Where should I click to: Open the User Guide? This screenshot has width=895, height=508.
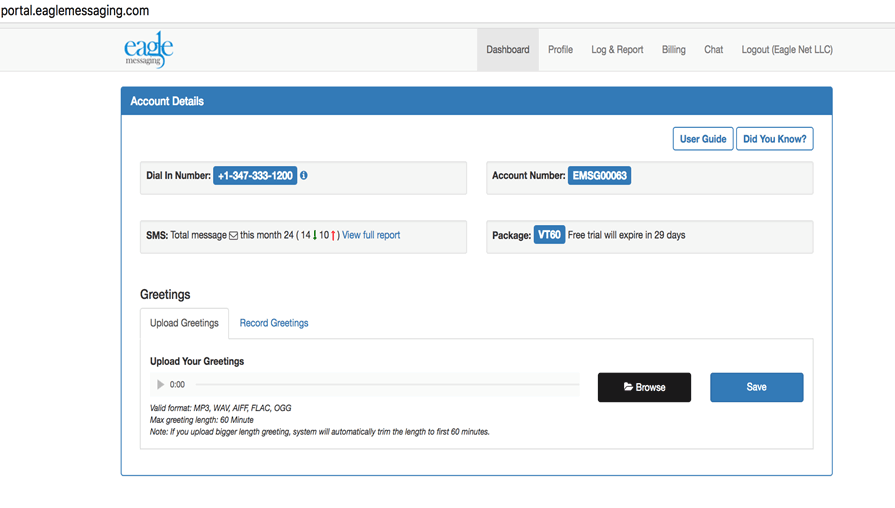(x=703, y=139)
